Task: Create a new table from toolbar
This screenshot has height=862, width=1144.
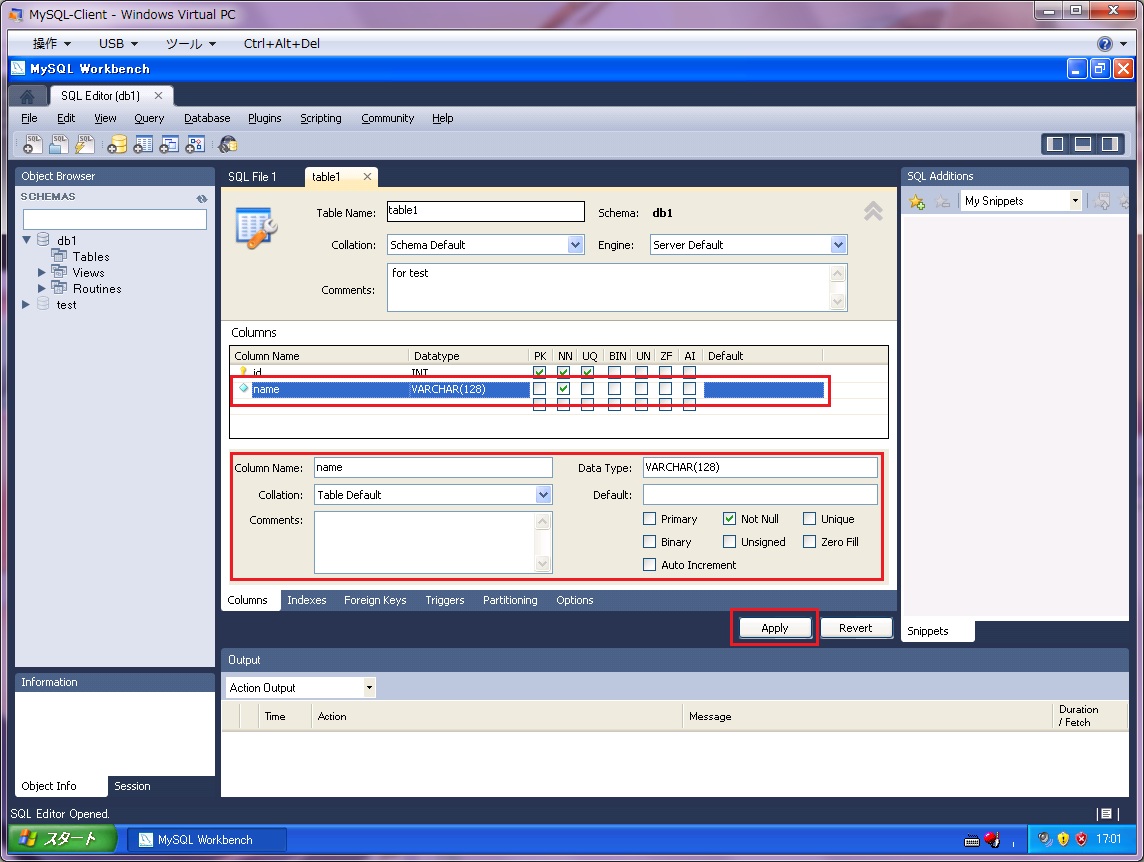Action: click(143, 145)
